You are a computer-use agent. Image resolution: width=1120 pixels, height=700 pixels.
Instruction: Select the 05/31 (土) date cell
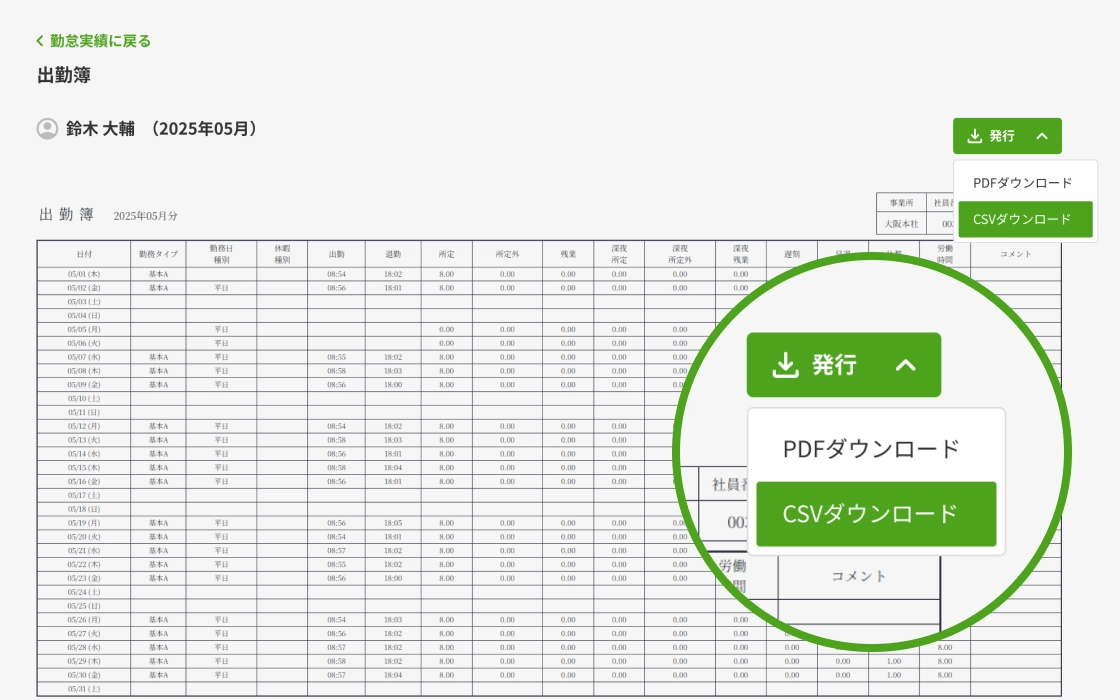pos(84,689)
